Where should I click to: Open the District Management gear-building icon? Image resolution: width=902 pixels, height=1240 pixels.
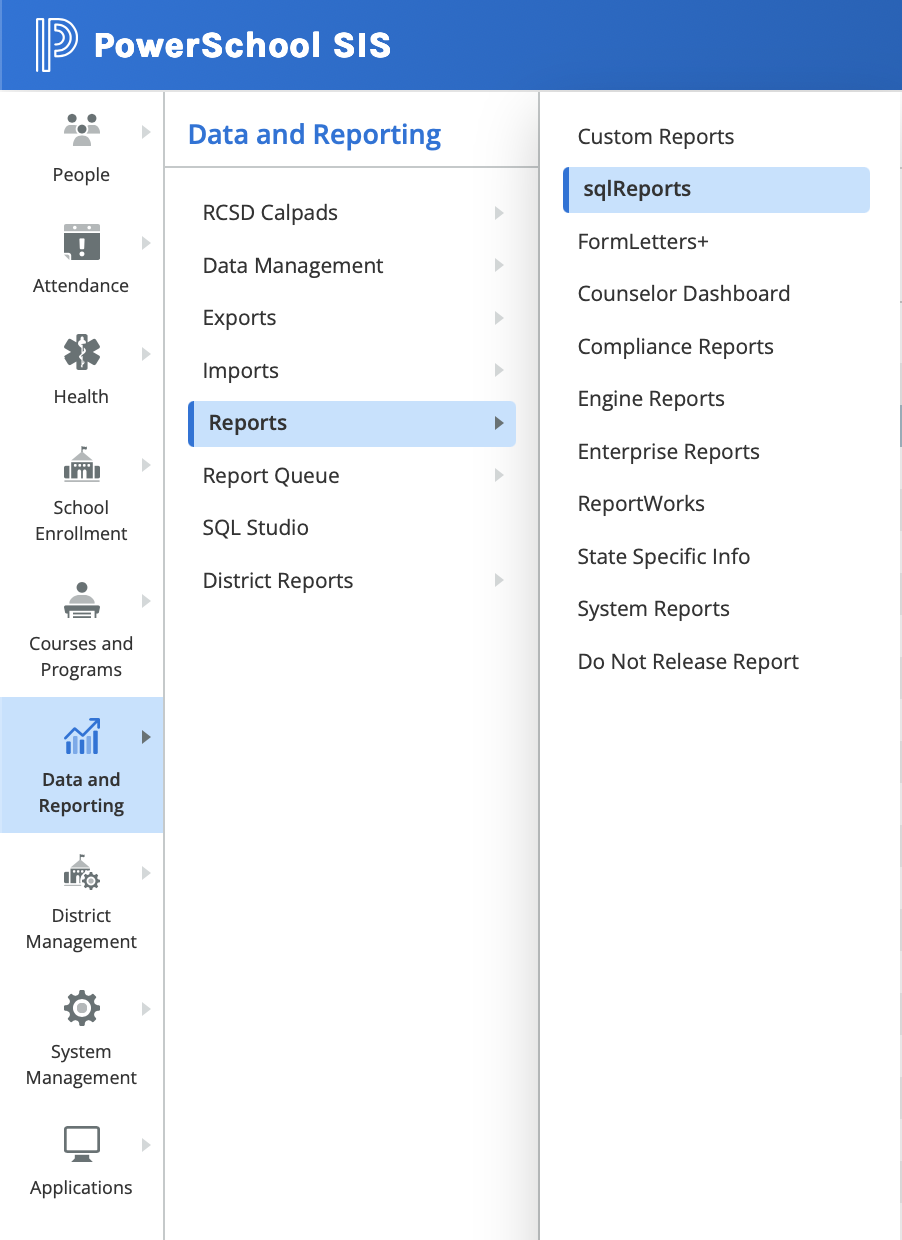[x=81, y=872]
